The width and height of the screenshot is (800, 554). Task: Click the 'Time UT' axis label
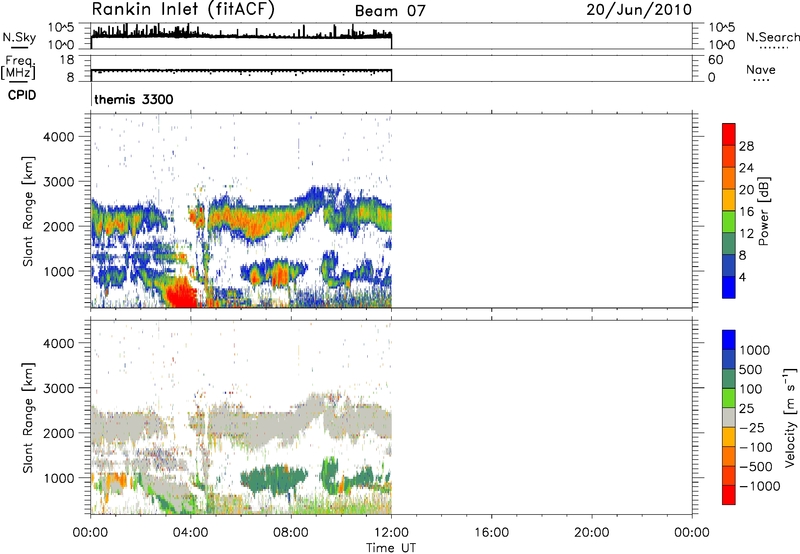tap(391, 548)
